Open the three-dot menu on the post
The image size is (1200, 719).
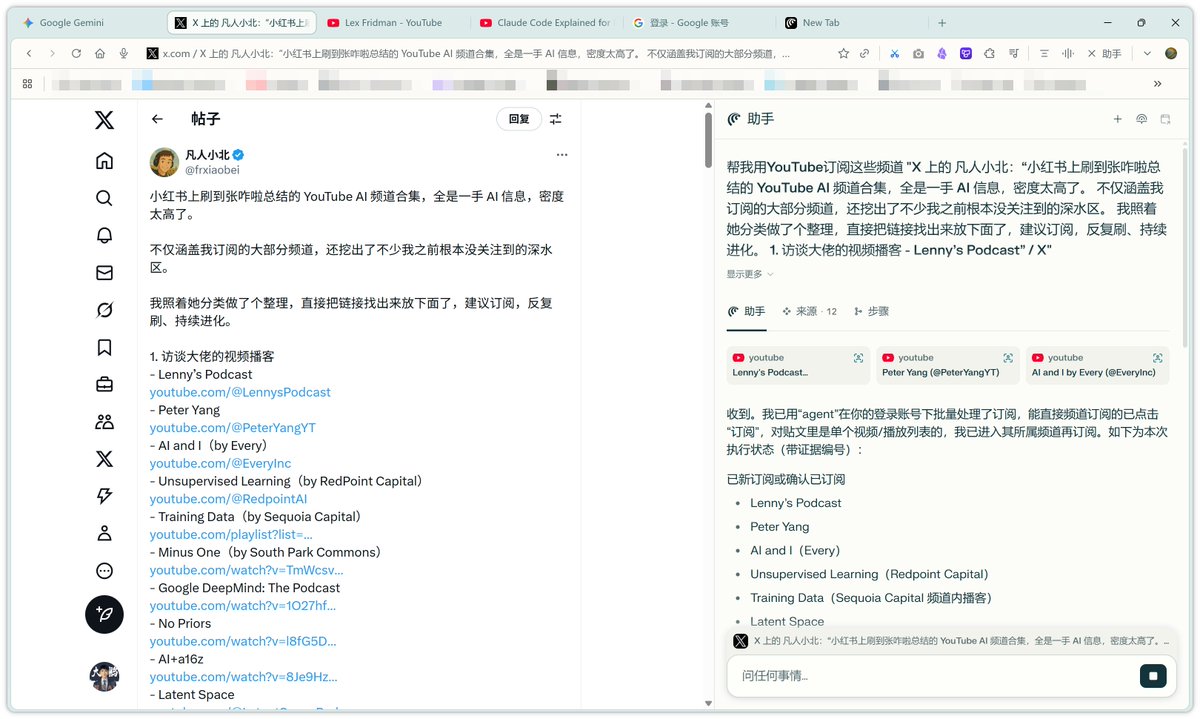point(562,155)
